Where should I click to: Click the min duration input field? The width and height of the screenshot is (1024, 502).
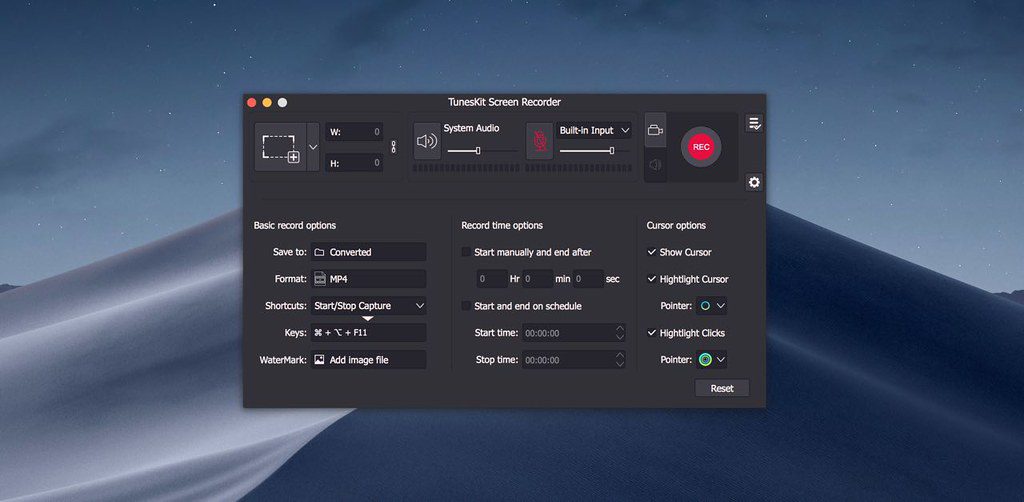(537, 279)
